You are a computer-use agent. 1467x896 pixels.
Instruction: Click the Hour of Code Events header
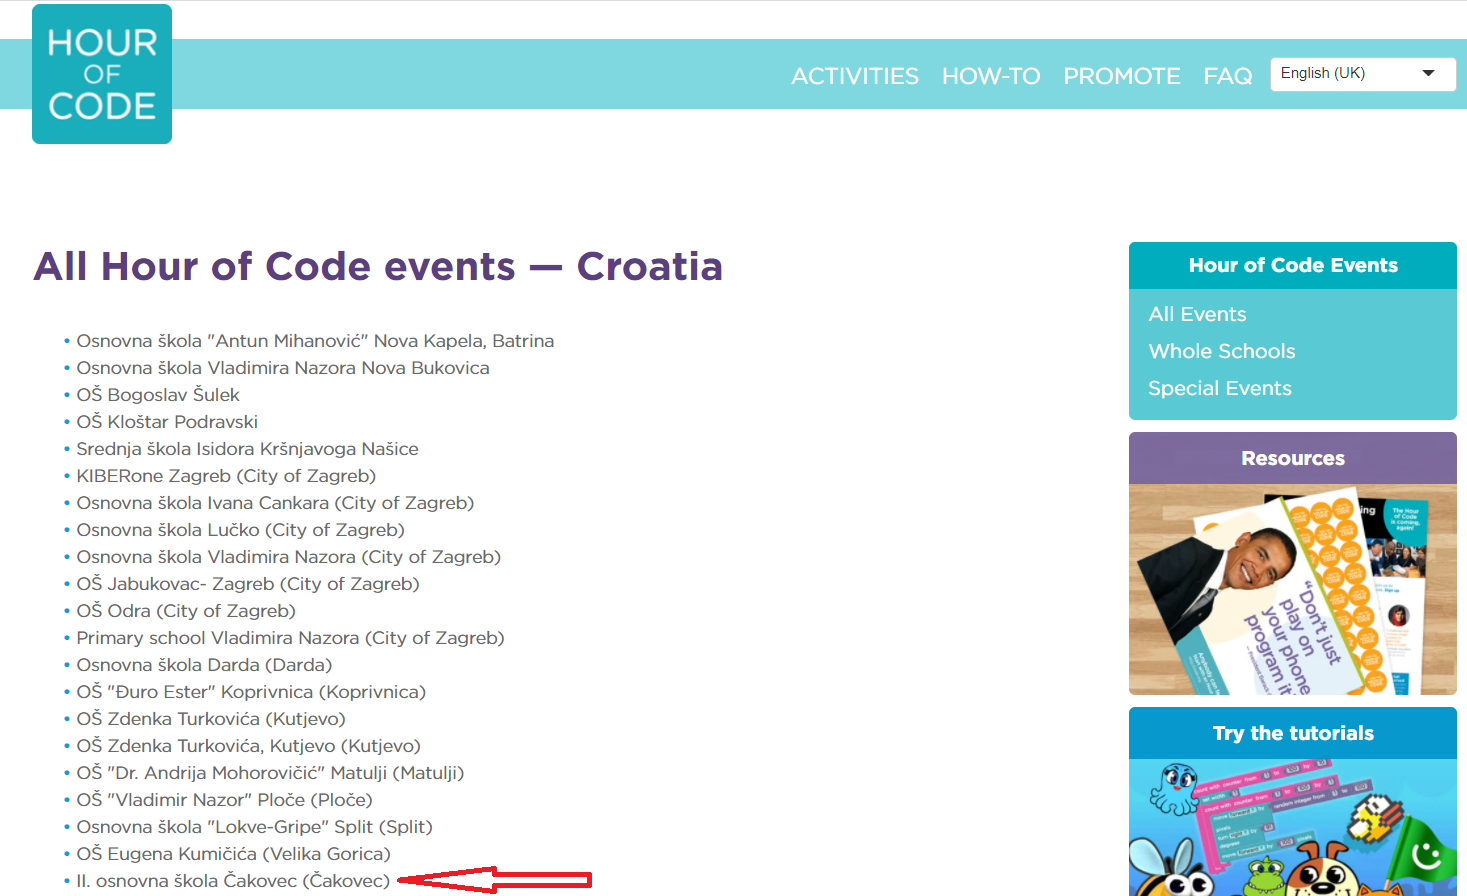click(x=1293, y=265)
